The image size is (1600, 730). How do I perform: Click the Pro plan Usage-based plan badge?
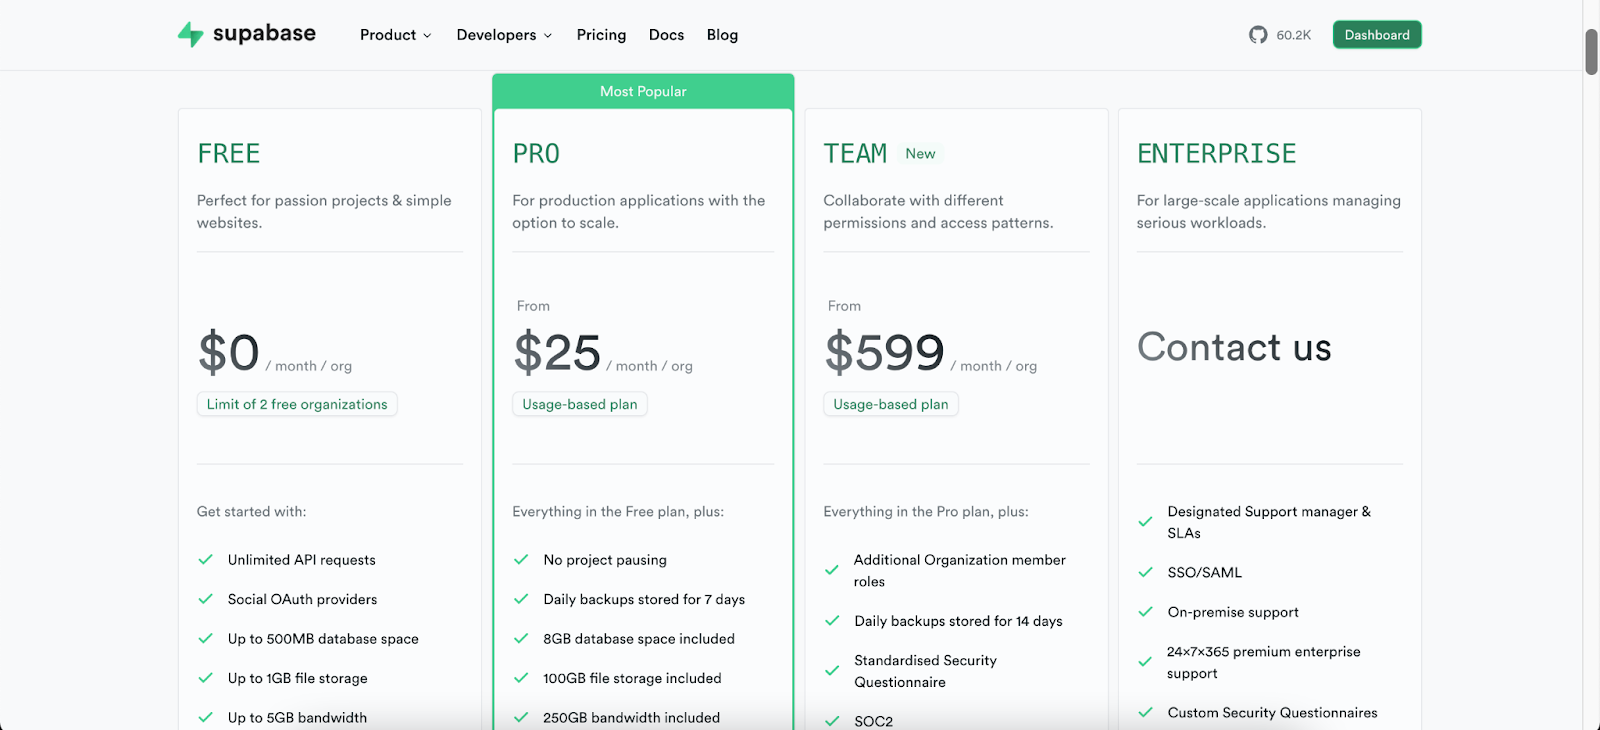coord(580,404)
